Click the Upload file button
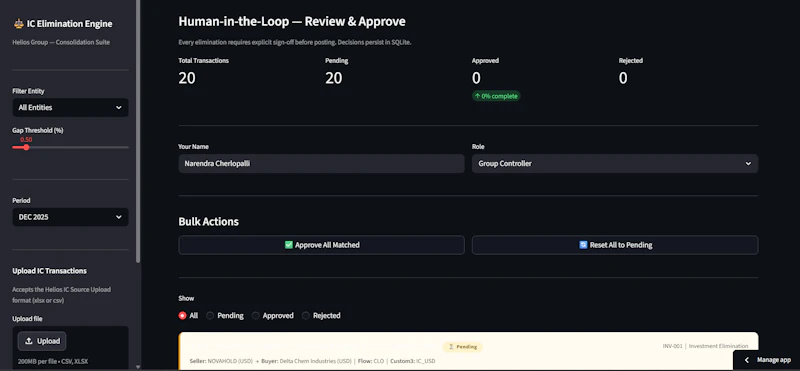Image resolution: width=800 pixels, height=371 pixels. point(42,341)
